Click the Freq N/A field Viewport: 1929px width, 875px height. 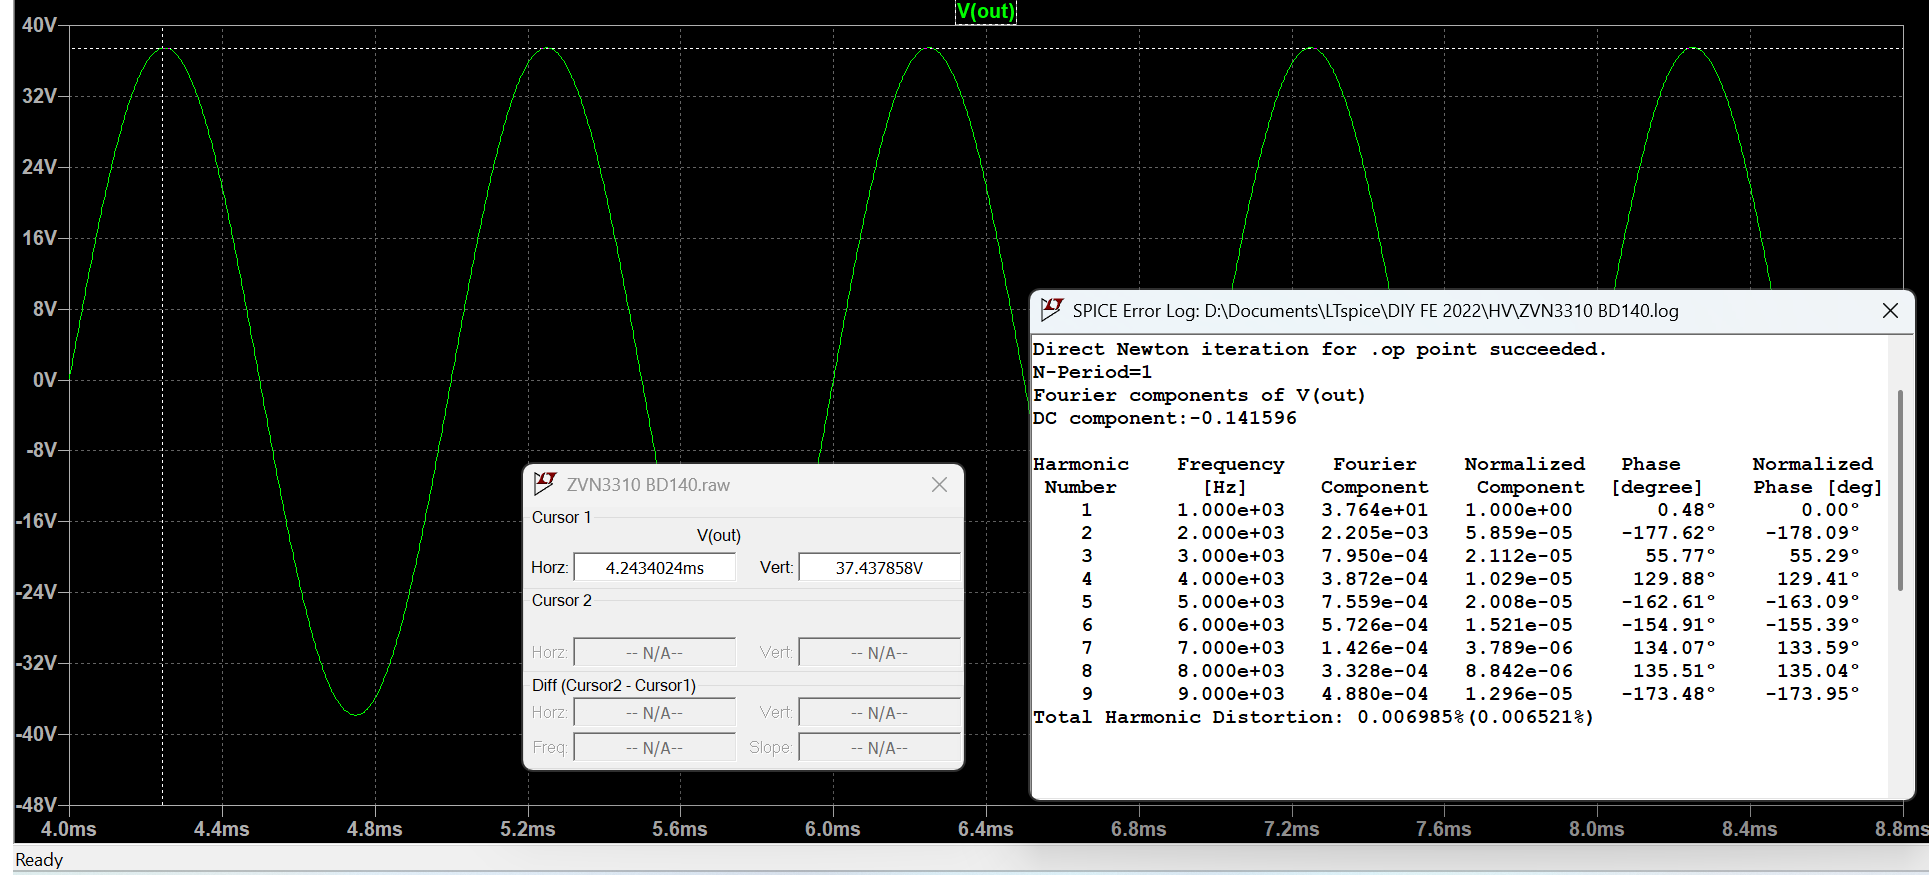[x=655, y=748]
